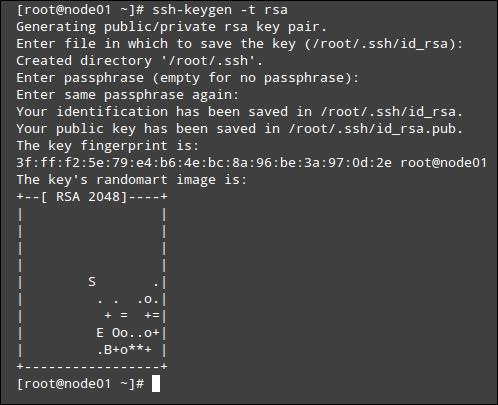Image resolution: width=498 pixels, height=405 pixels.
Task: Click the Created directory '/root/.ssh' line
Action: 140,61
